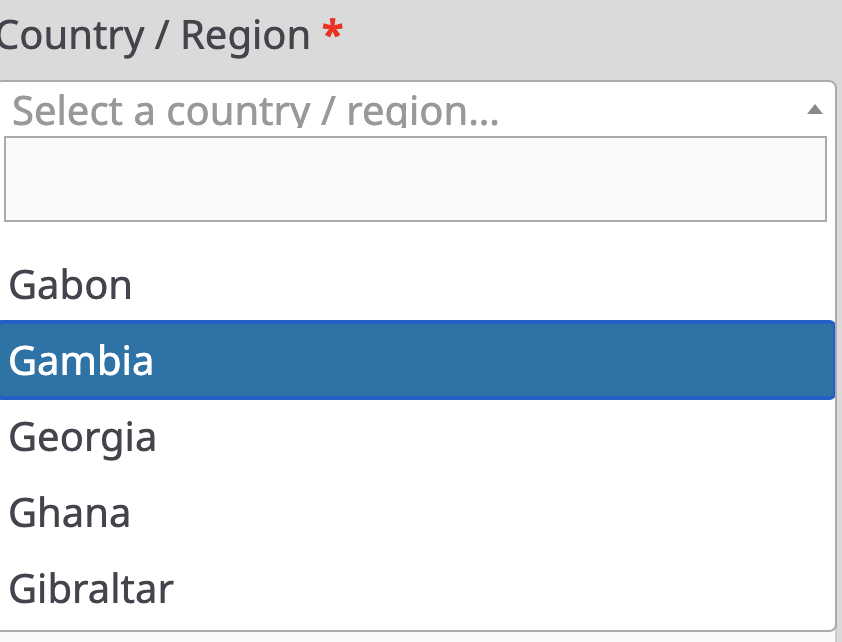Select the entry just above Gibraltar
842x642 pixels.
click(x=70, y=513)
